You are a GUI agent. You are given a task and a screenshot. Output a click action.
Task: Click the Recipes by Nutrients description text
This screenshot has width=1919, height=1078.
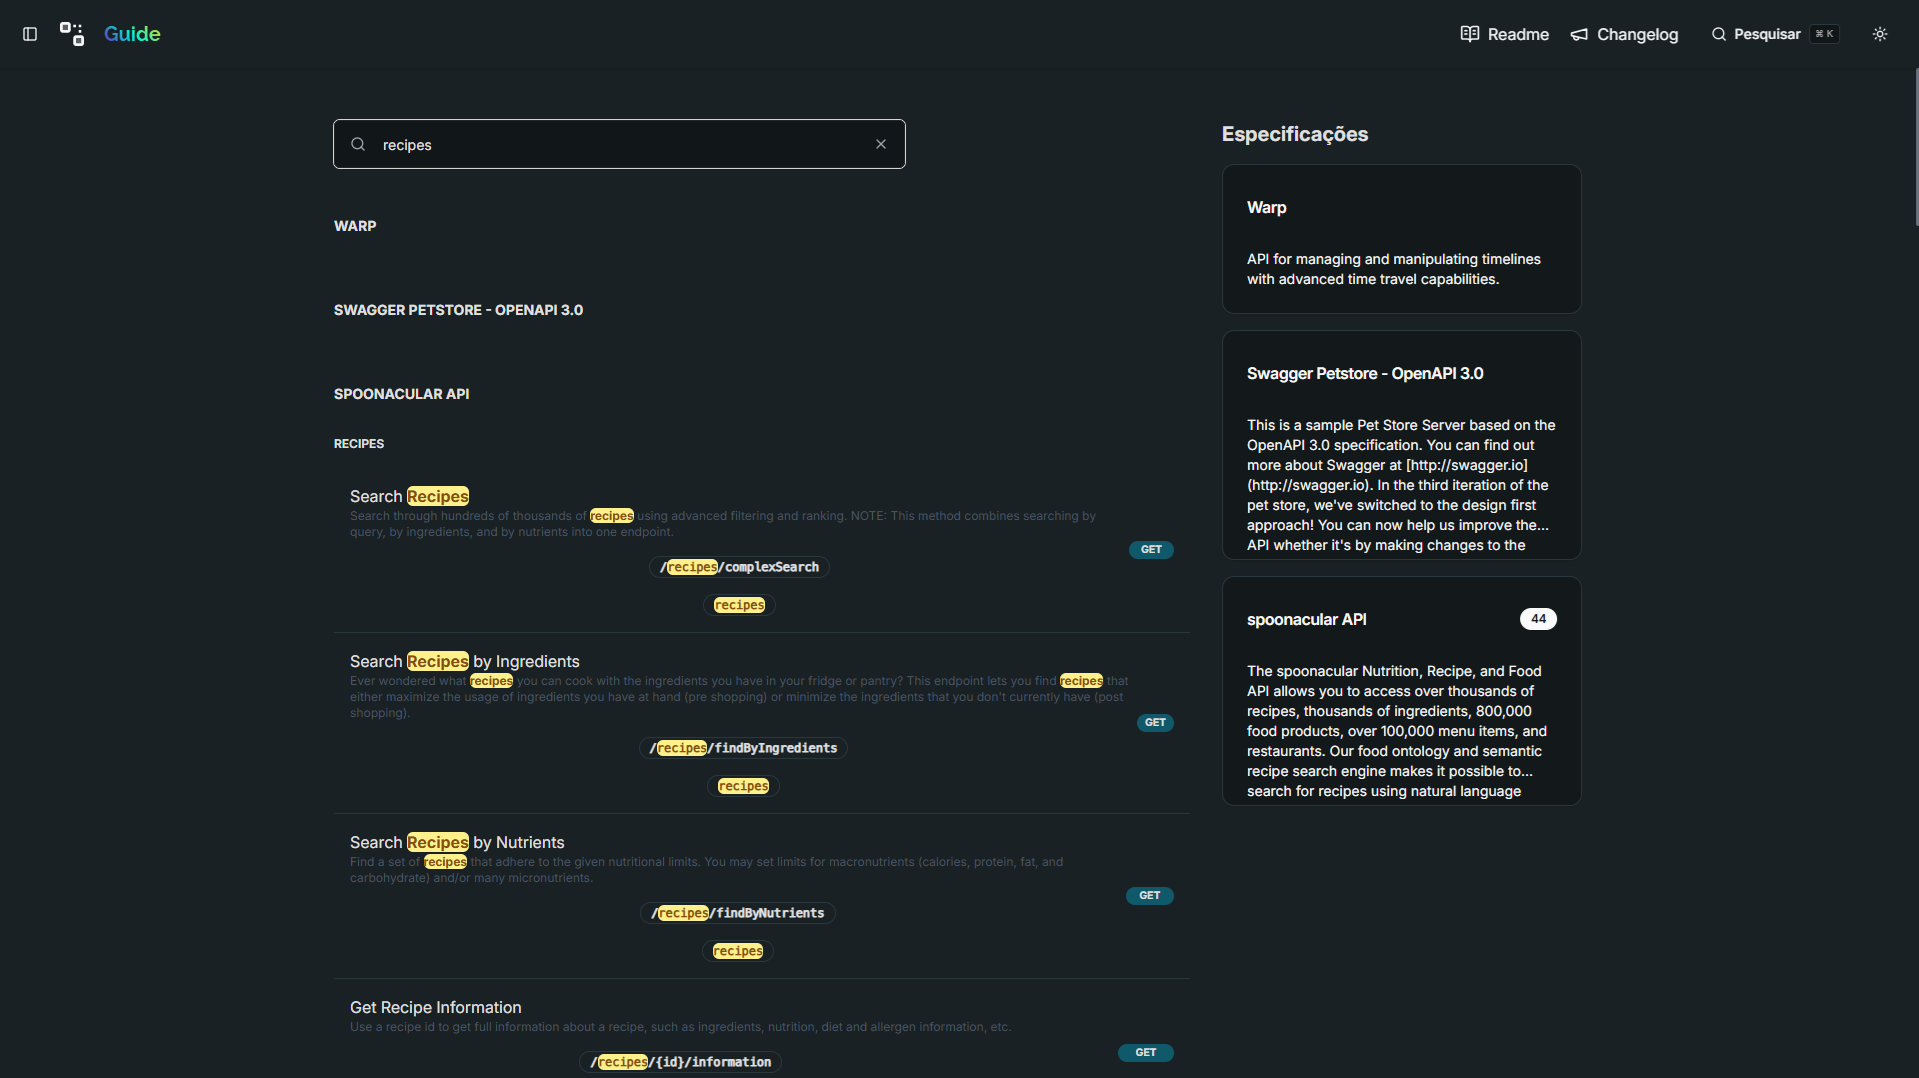pyautogui.click(x=706, y=870)
